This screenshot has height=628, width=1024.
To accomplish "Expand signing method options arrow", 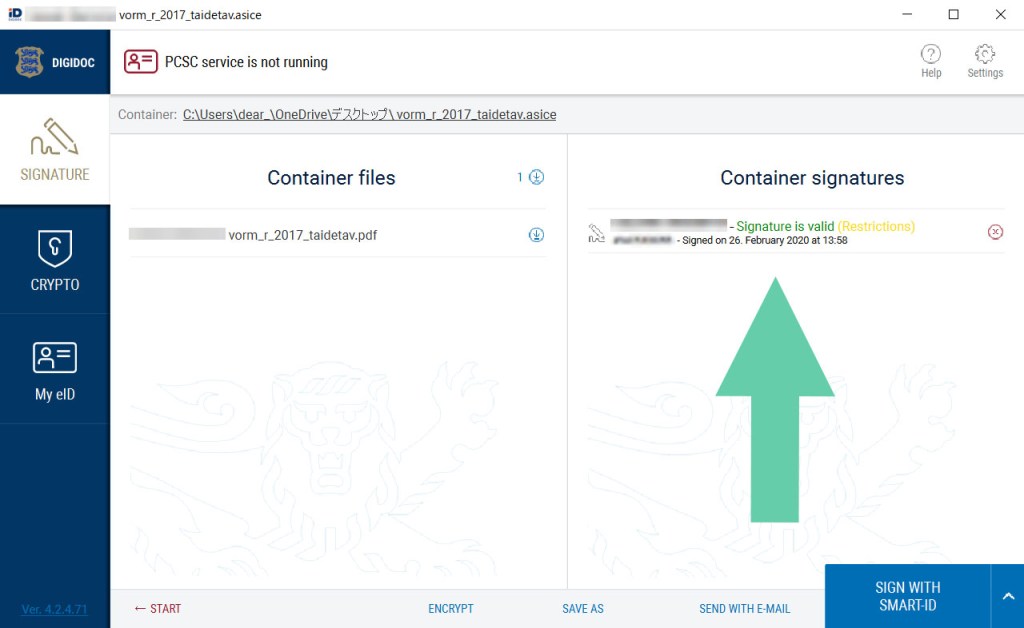I will tap(1007, 596).
